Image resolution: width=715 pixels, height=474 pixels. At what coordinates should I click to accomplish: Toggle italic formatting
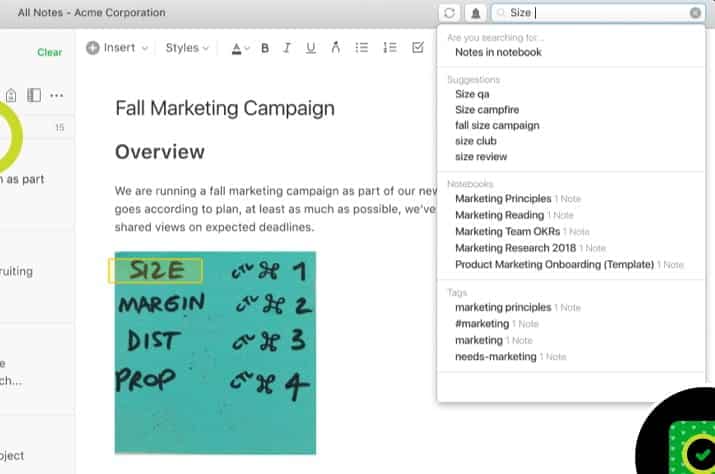(287, 48)
